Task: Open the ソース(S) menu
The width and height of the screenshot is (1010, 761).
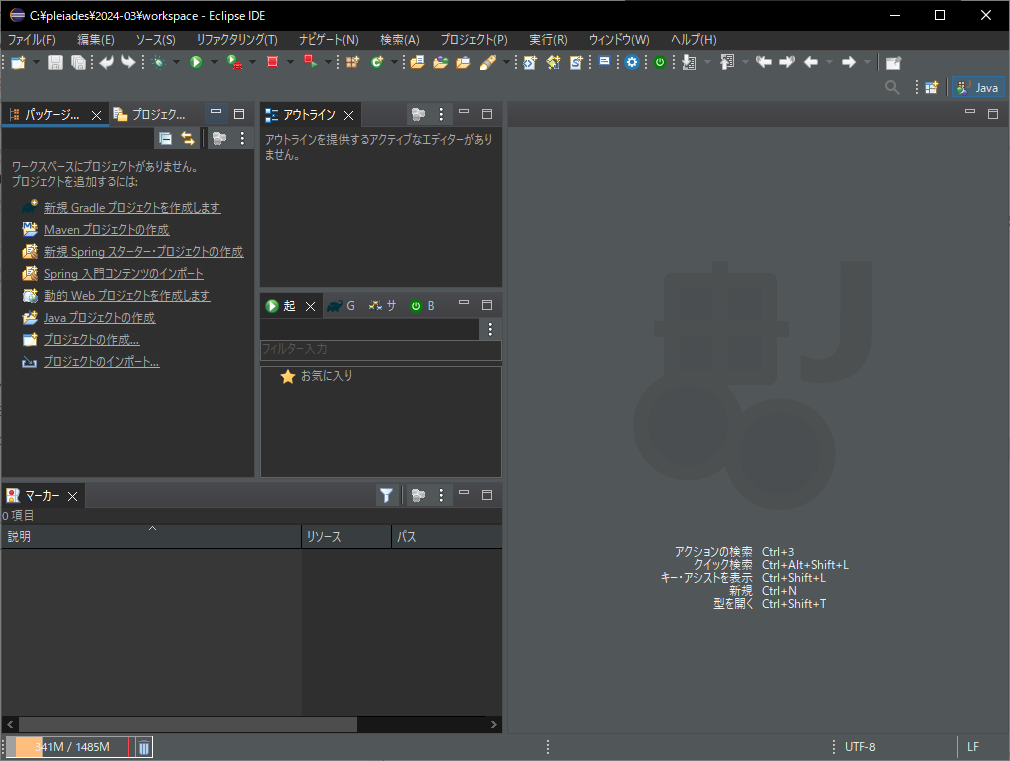Action: [x=155, y=40]
